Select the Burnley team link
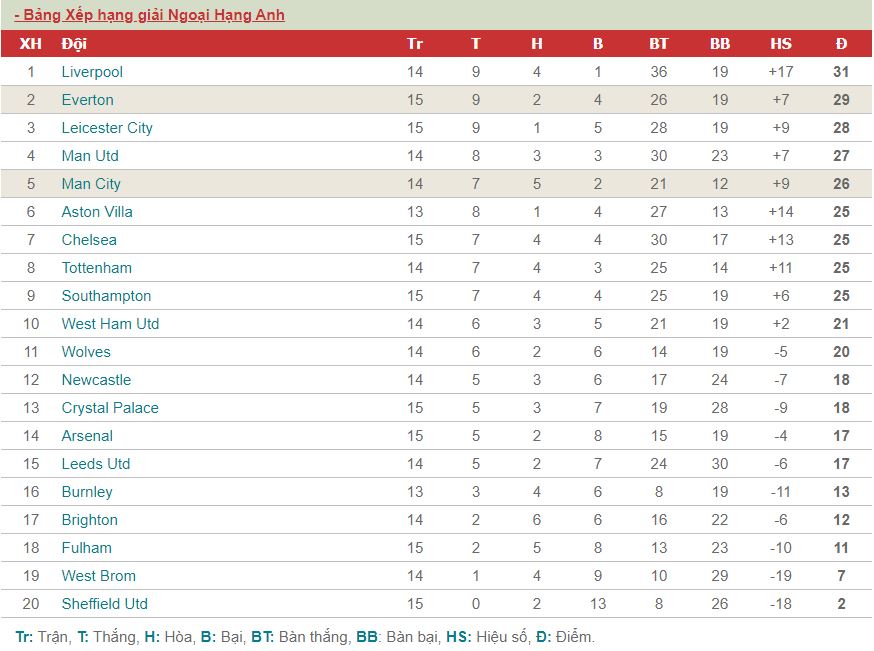This screenshot has height=651, width=874. click(x=87, y=492)
